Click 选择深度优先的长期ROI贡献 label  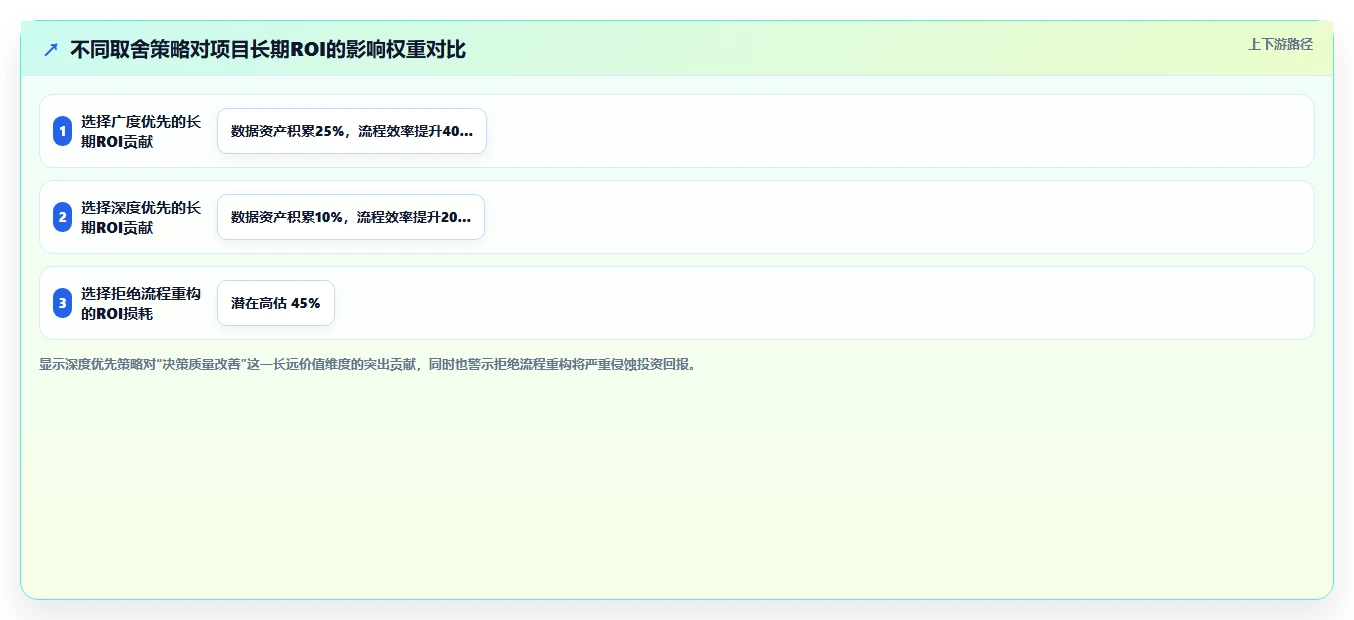(141, 217)
